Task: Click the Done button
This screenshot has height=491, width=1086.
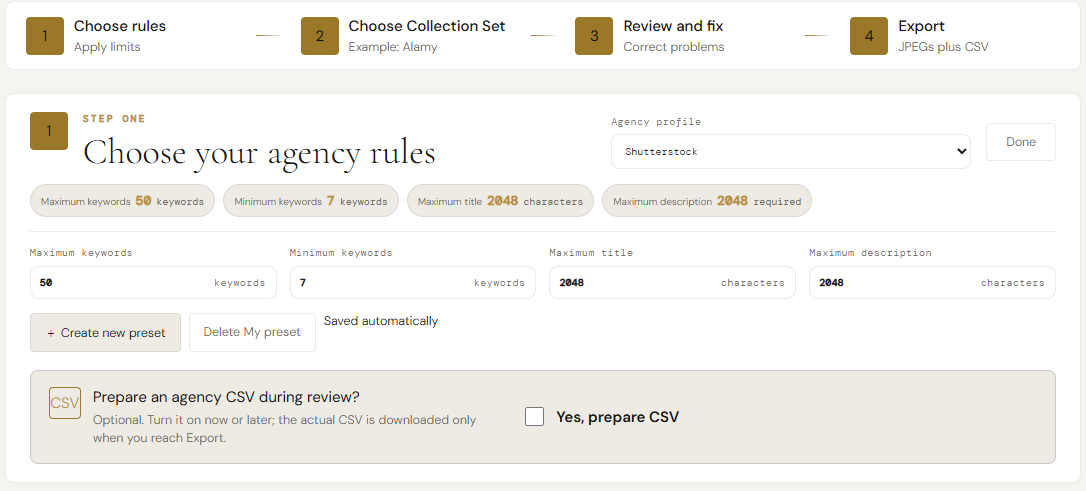Action: click(1020, 142)
